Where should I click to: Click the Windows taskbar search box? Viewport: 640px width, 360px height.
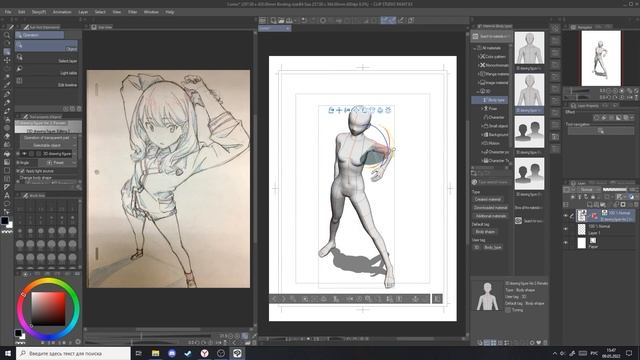[x=73, y=353]
